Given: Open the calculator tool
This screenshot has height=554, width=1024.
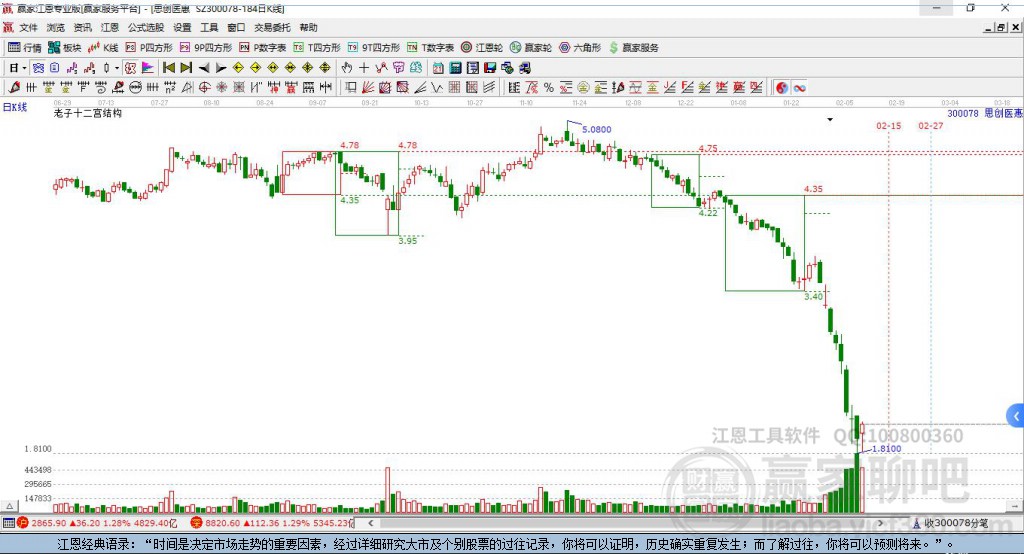Looking at the screenshot, I should (455, 68).
